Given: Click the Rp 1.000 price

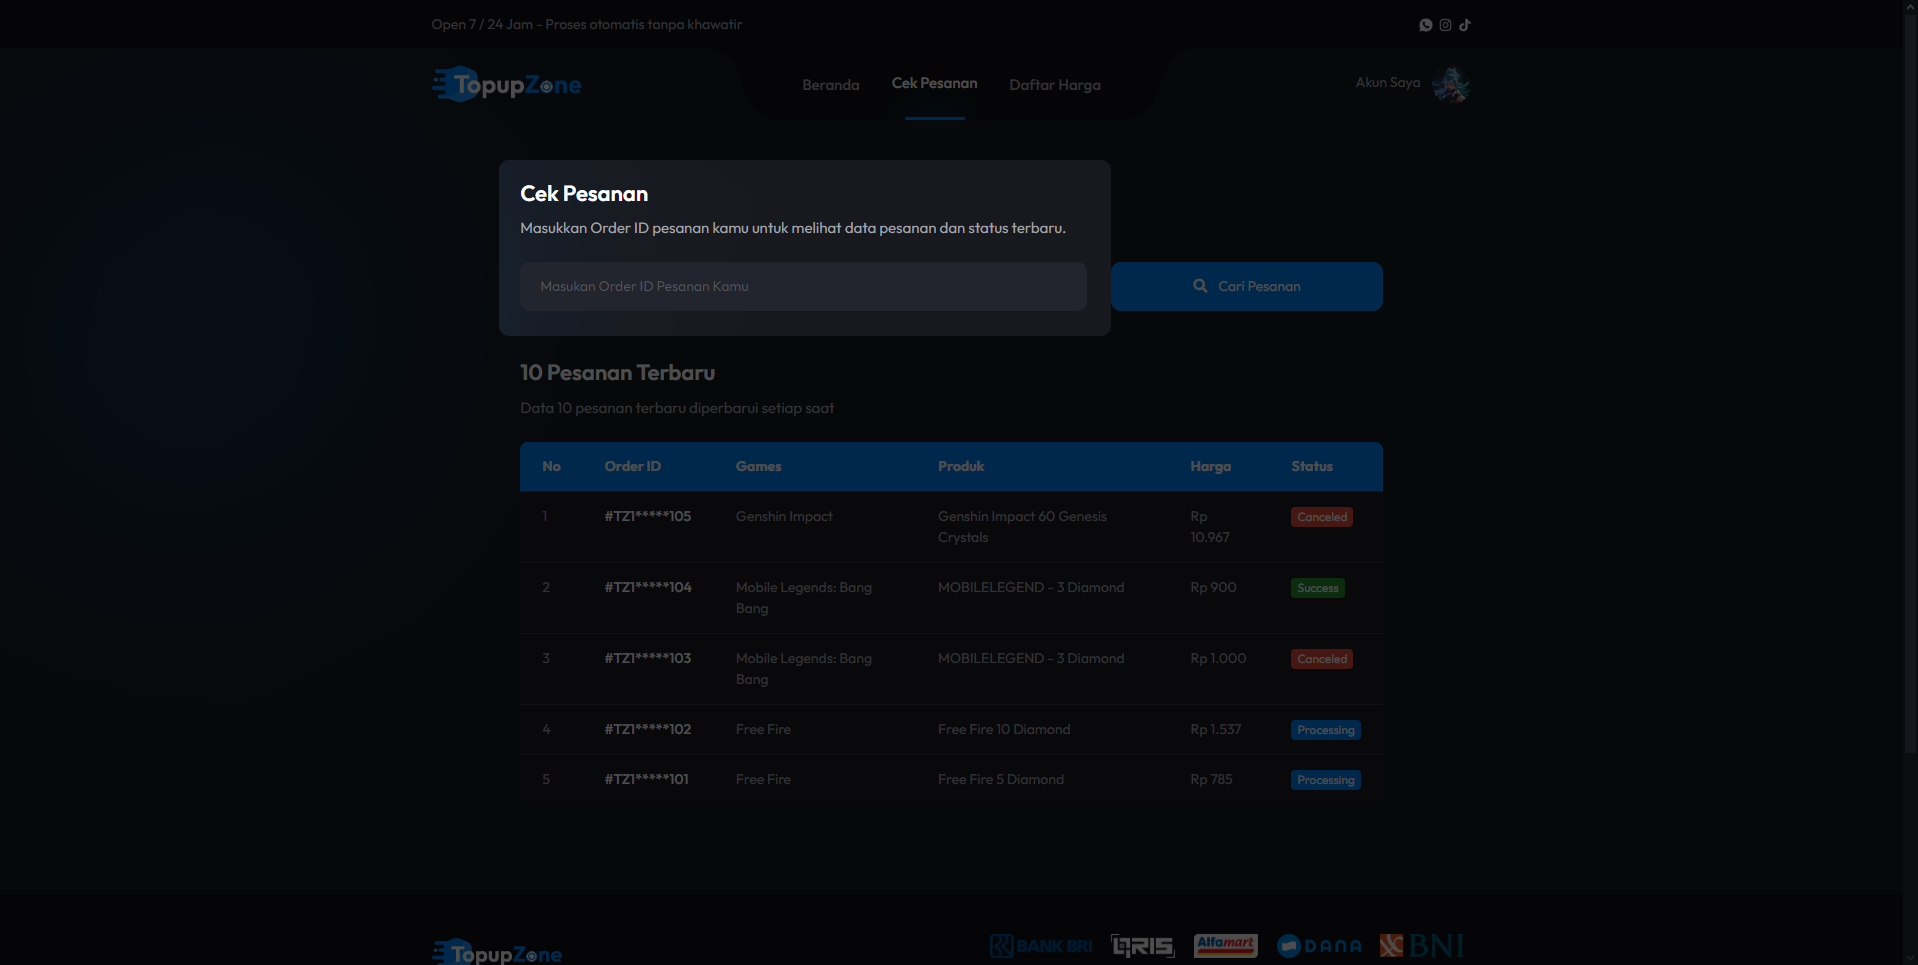Looking at the screenshot, I should [1218, 659].
